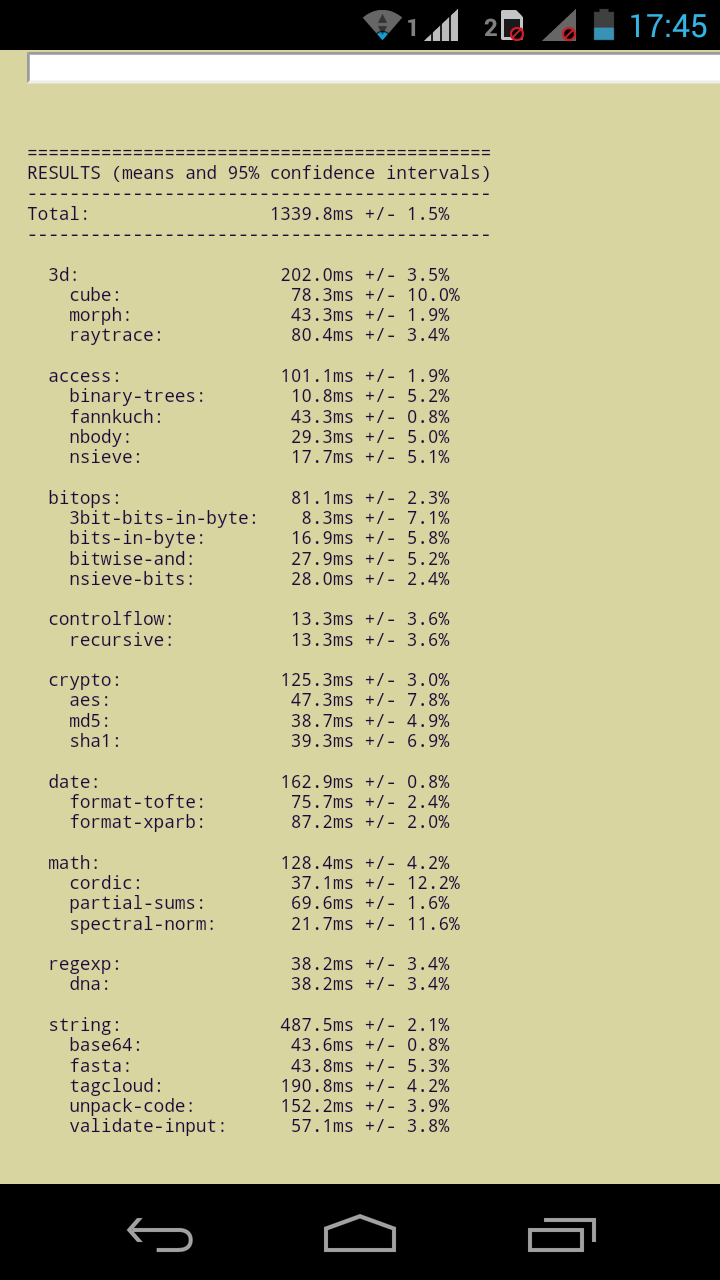Tap the 17:45 clock in status bar
This screenshot has height=1280, width=720.
[667, 25]
